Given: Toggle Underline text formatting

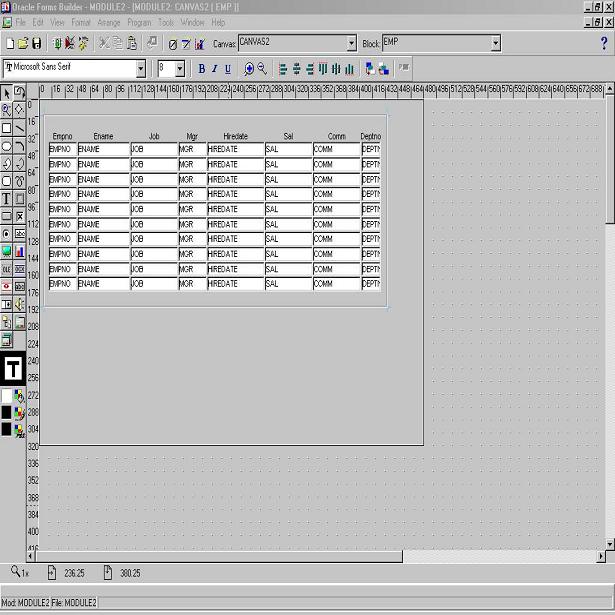Looking at the screenshot, I should 228,69.
